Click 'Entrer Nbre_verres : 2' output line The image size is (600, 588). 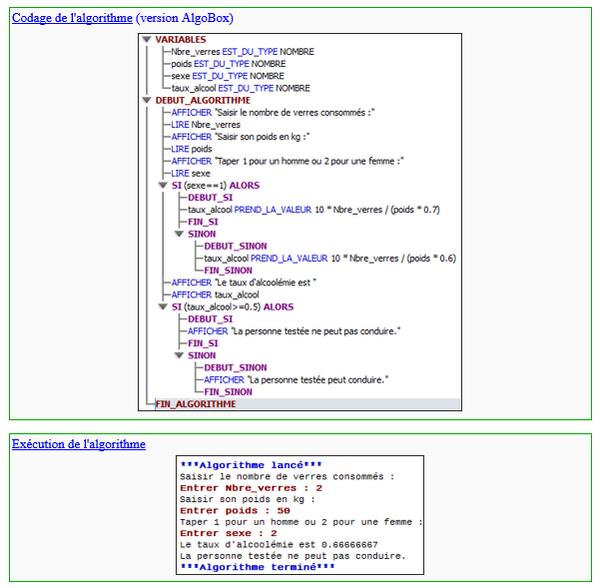(x=251, y=488)
